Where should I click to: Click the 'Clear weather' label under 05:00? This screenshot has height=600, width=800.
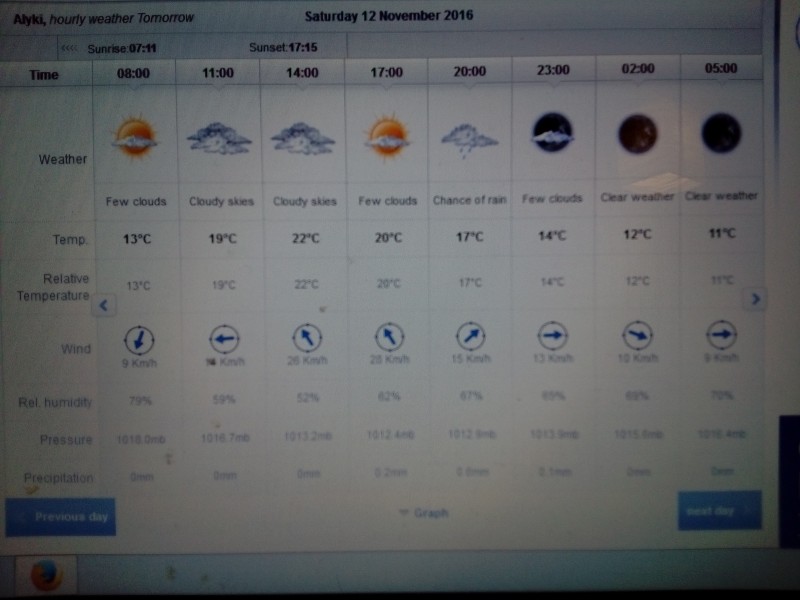(721, 196)
